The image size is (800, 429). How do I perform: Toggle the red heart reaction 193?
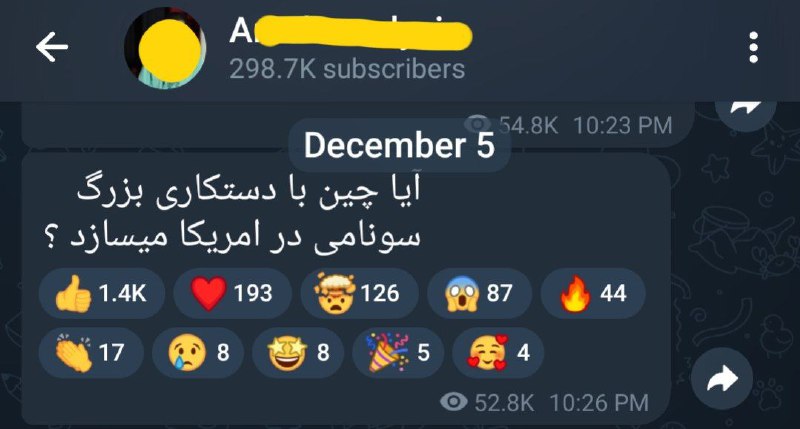click(232, 293)
